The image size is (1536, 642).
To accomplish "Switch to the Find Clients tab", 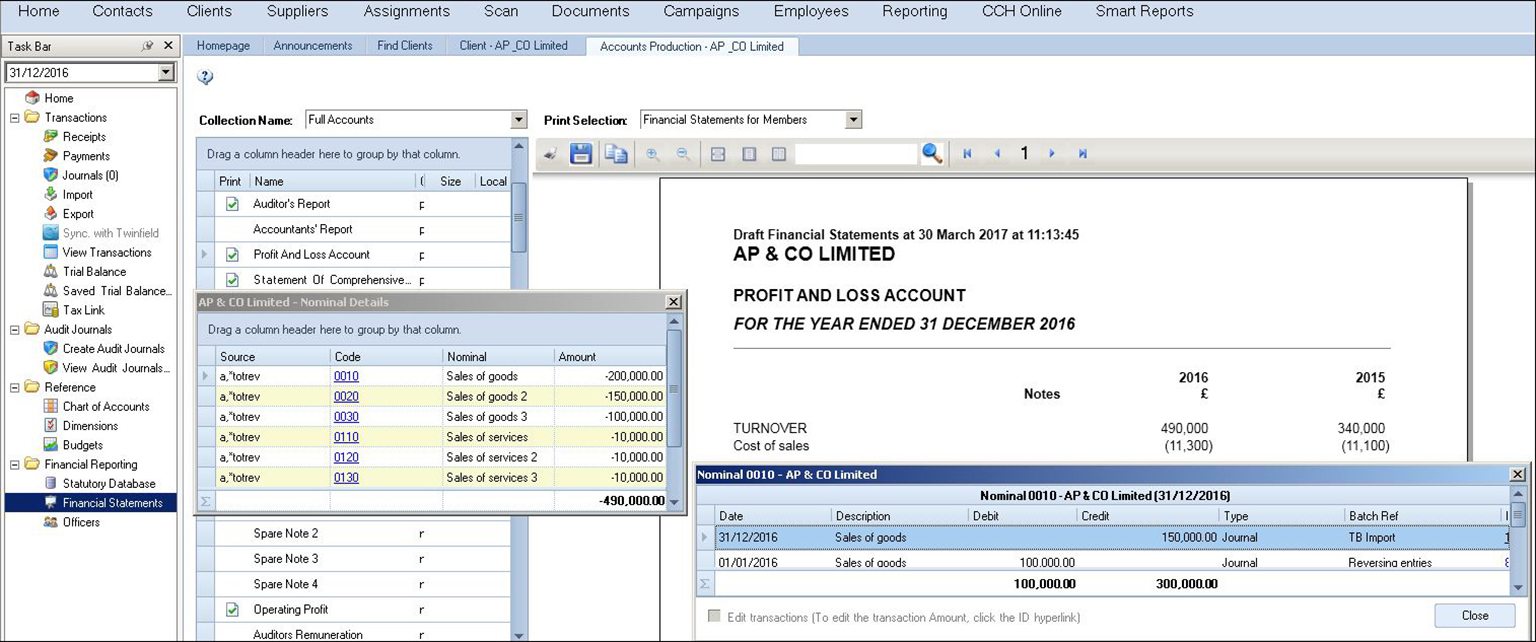I will click(405, 46).
